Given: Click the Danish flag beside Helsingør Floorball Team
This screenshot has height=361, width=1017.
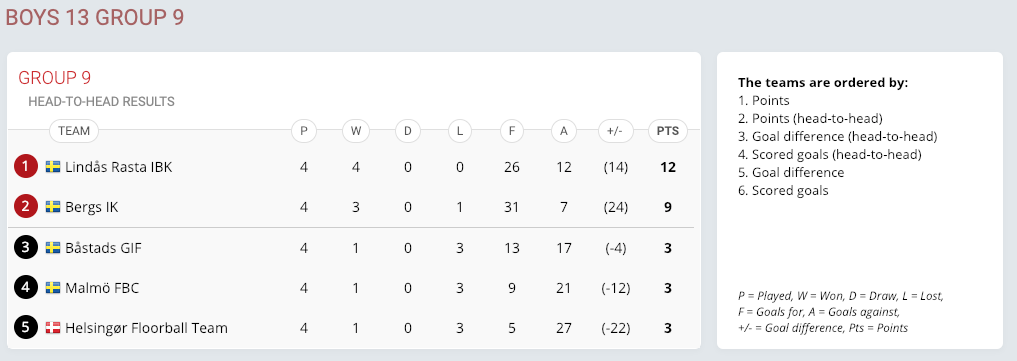Looking at the screenshot, I should click(53, 328).
